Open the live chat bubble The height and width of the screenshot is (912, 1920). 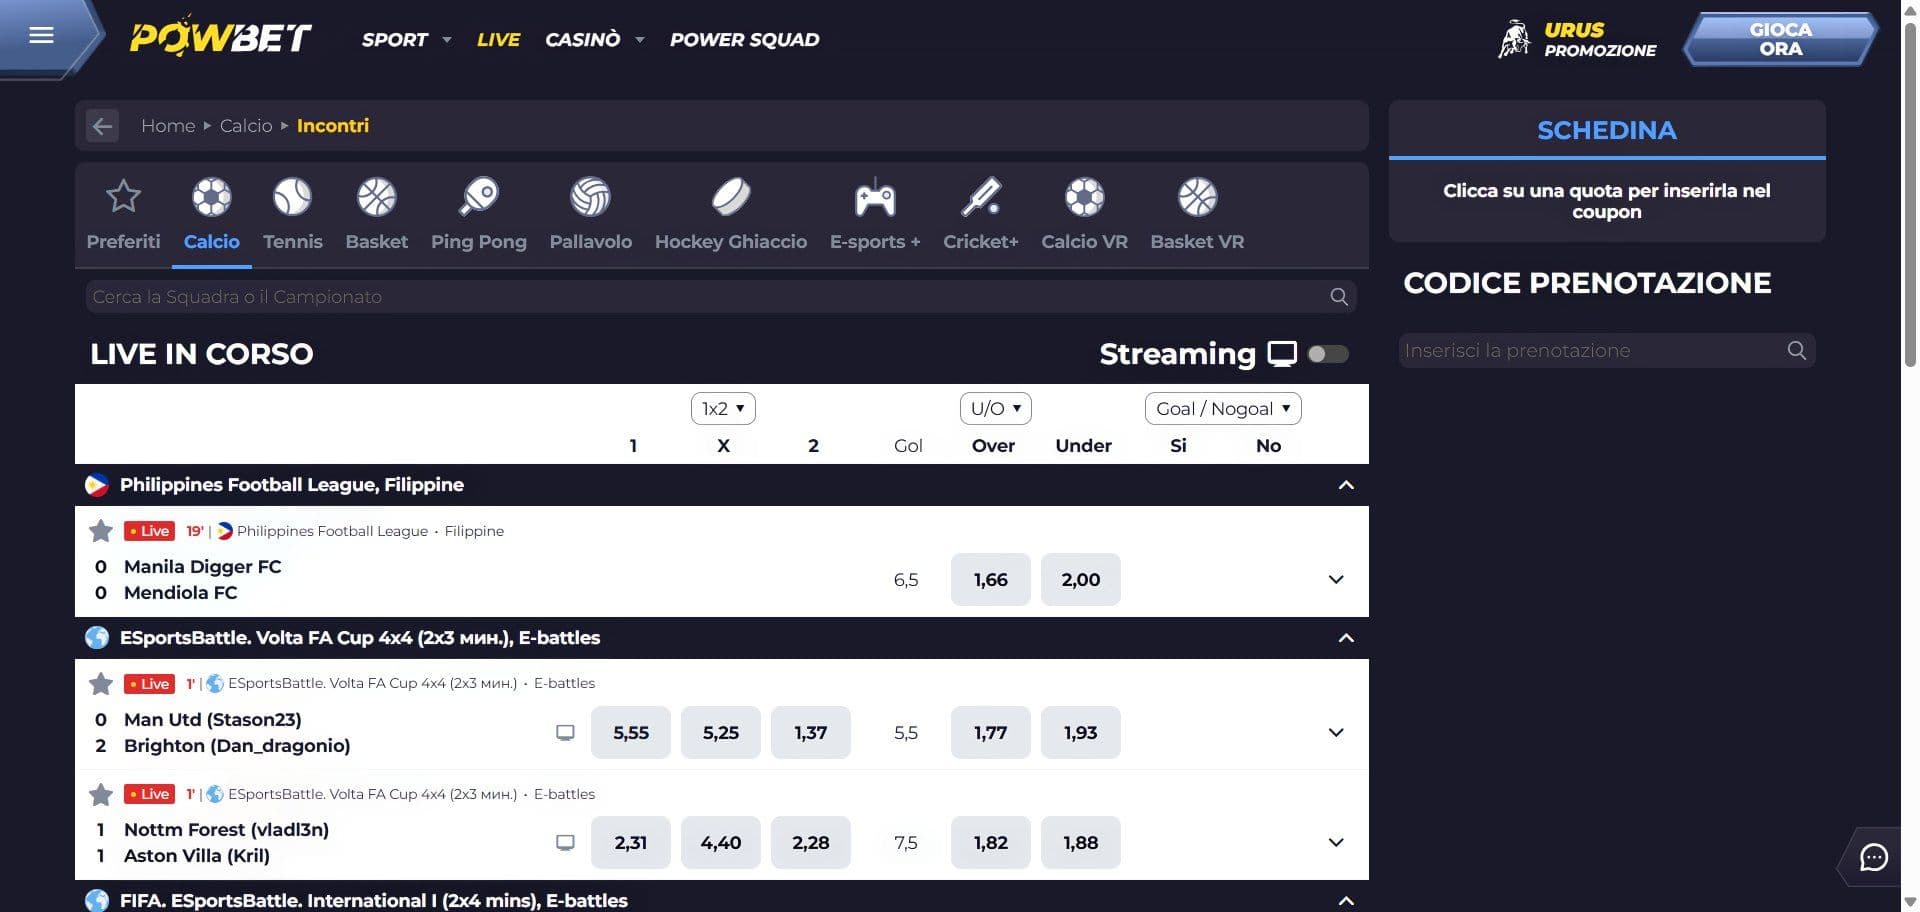tap(1875, 858)
